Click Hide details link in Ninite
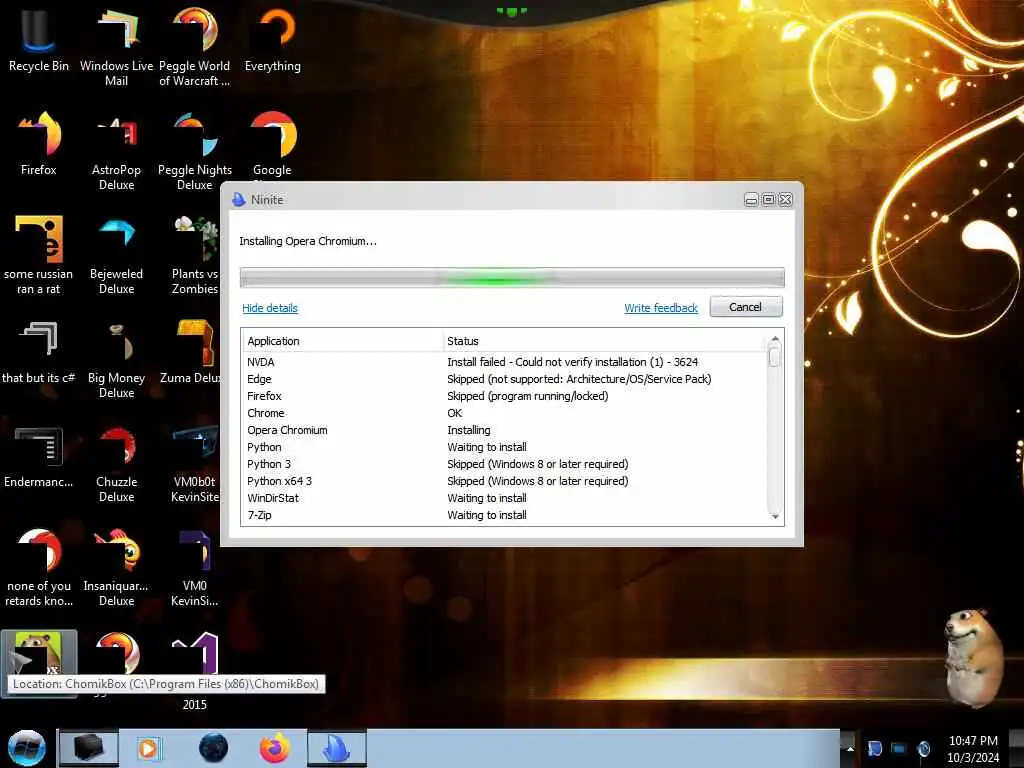1024x768 pixels. [270, 308]
